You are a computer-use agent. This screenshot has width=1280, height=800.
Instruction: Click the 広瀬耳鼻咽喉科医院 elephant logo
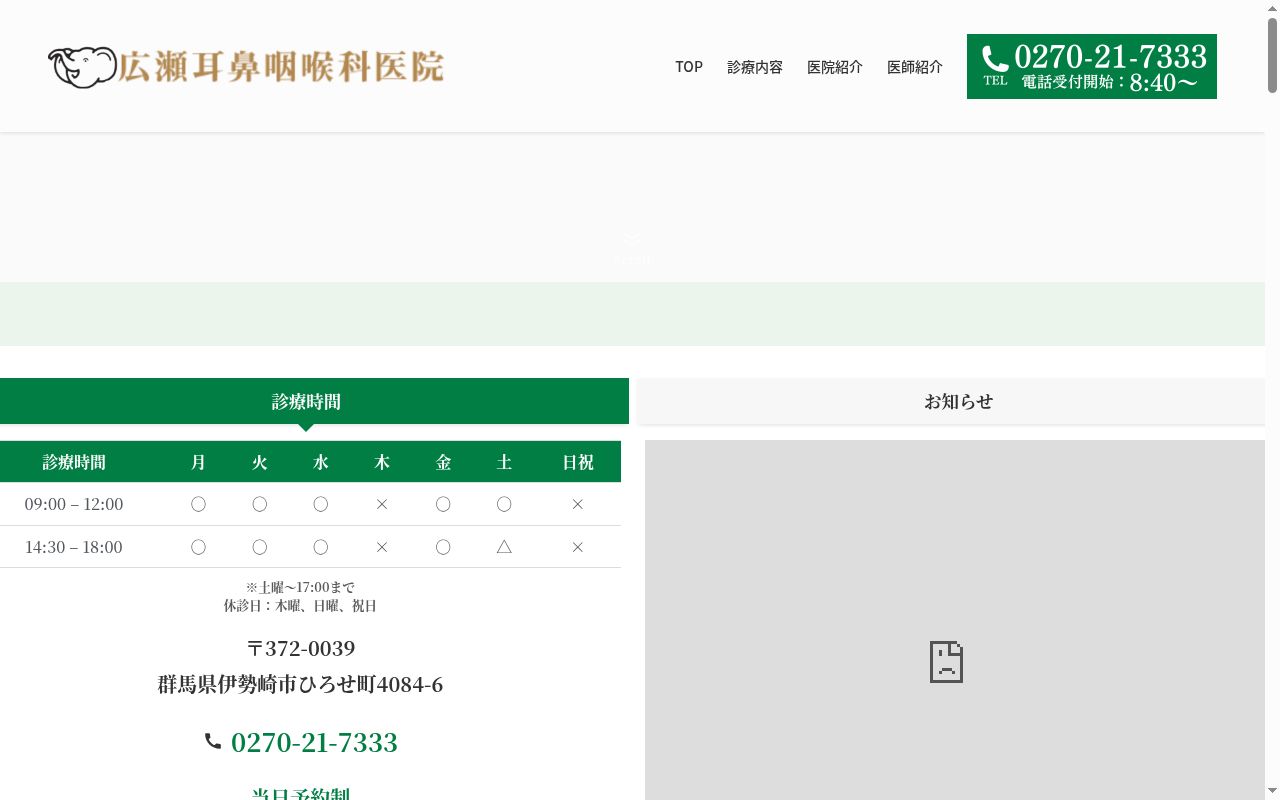coord(246,67)
